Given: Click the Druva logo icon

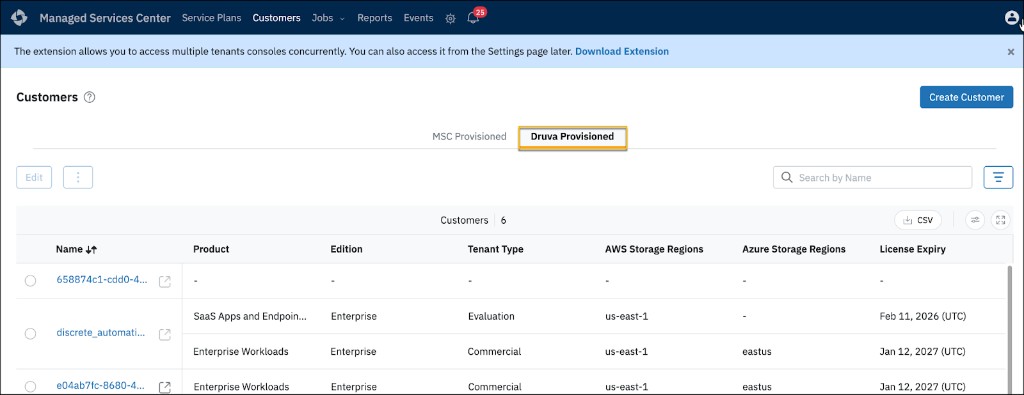Looking at the screenshot, I should [19, 18].
